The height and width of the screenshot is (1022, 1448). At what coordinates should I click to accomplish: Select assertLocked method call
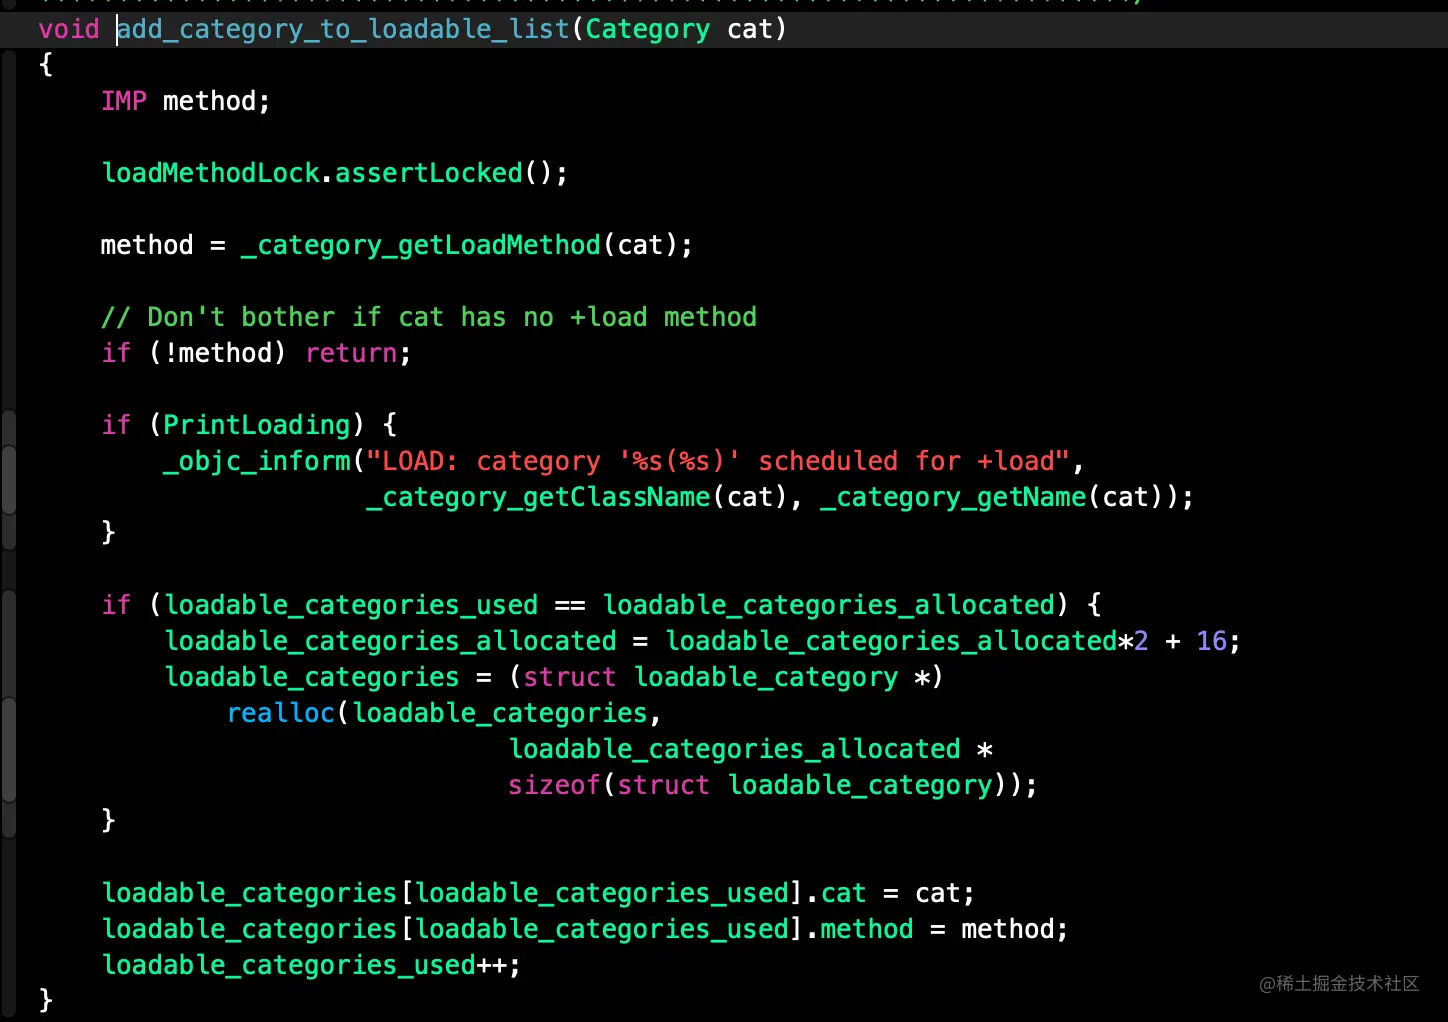[428, 173]
